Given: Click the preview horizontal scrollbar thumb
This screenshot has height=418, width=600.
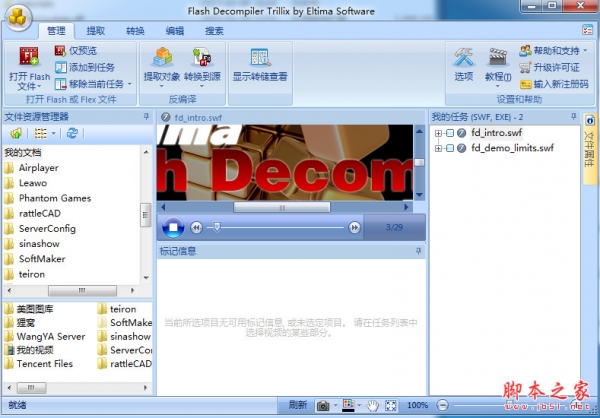Looking at the screenshot, I should point(282,207).
